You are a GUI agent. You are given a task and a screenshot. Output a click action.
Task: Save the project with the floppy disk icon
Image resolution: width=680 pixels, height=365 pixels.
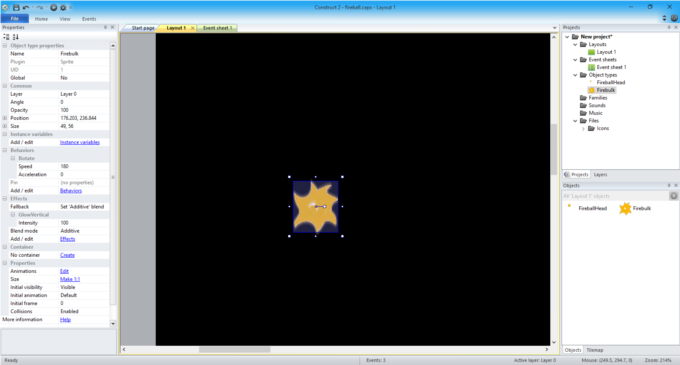pos(16,7)
